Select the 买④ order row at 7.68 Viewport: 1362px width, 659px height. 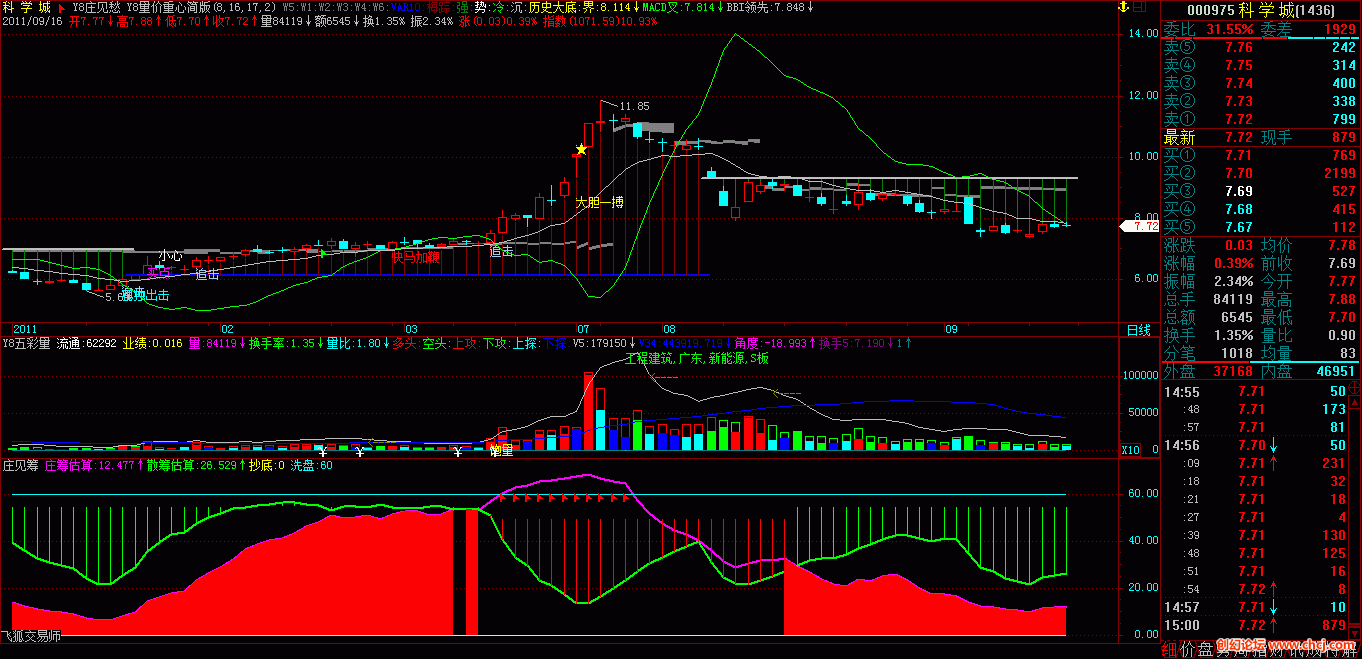[1260, 209]
